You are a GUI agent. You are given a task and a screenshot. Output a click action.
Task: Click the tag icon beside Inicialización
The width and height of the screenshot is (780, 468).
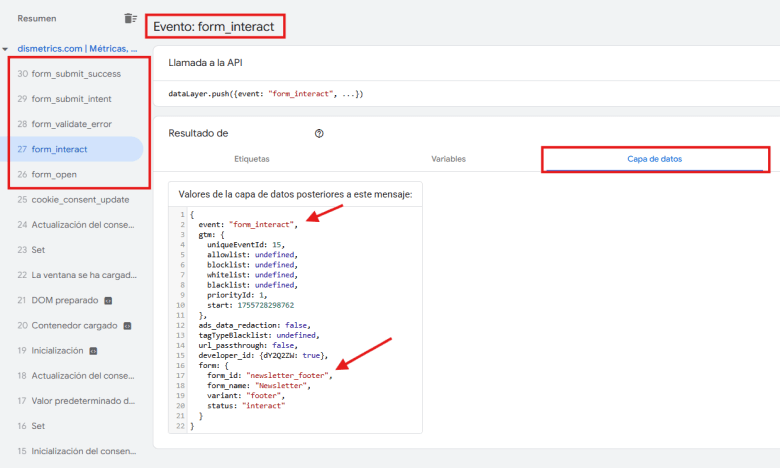tap(93, 351)
